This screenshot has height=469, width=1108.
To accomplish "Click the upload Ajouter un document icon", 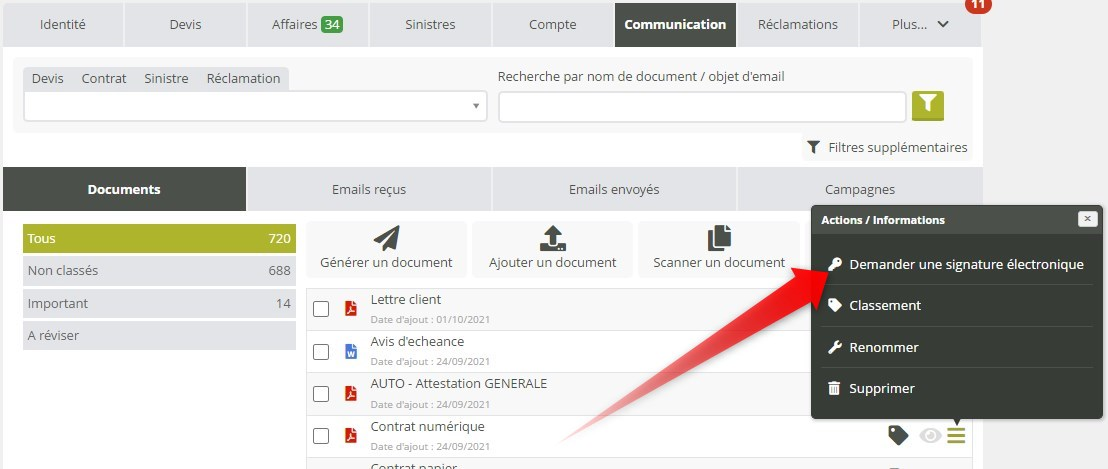I will pos(552,238).
